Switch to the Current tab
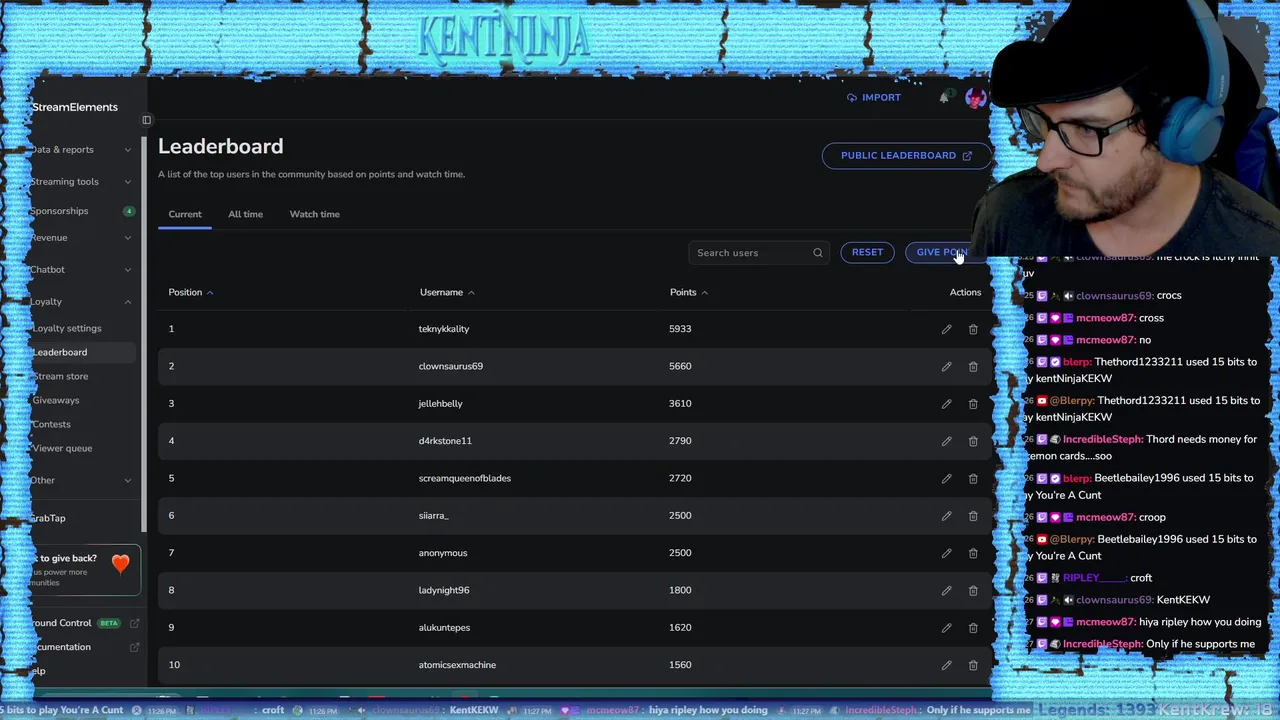 [x=185, y=214]
